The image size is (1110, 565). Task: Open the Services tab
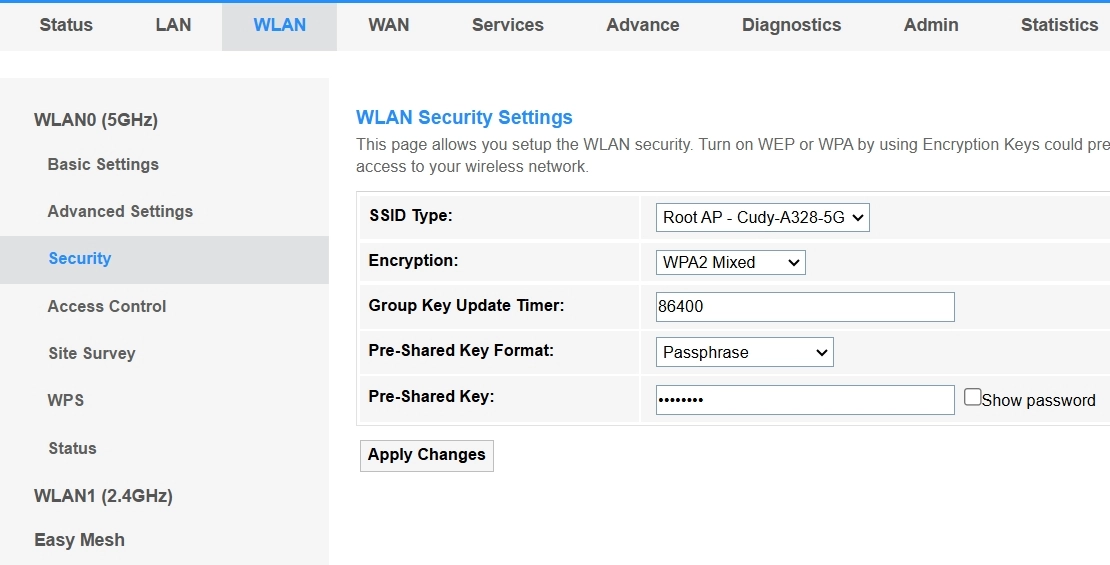click(507, 25)
